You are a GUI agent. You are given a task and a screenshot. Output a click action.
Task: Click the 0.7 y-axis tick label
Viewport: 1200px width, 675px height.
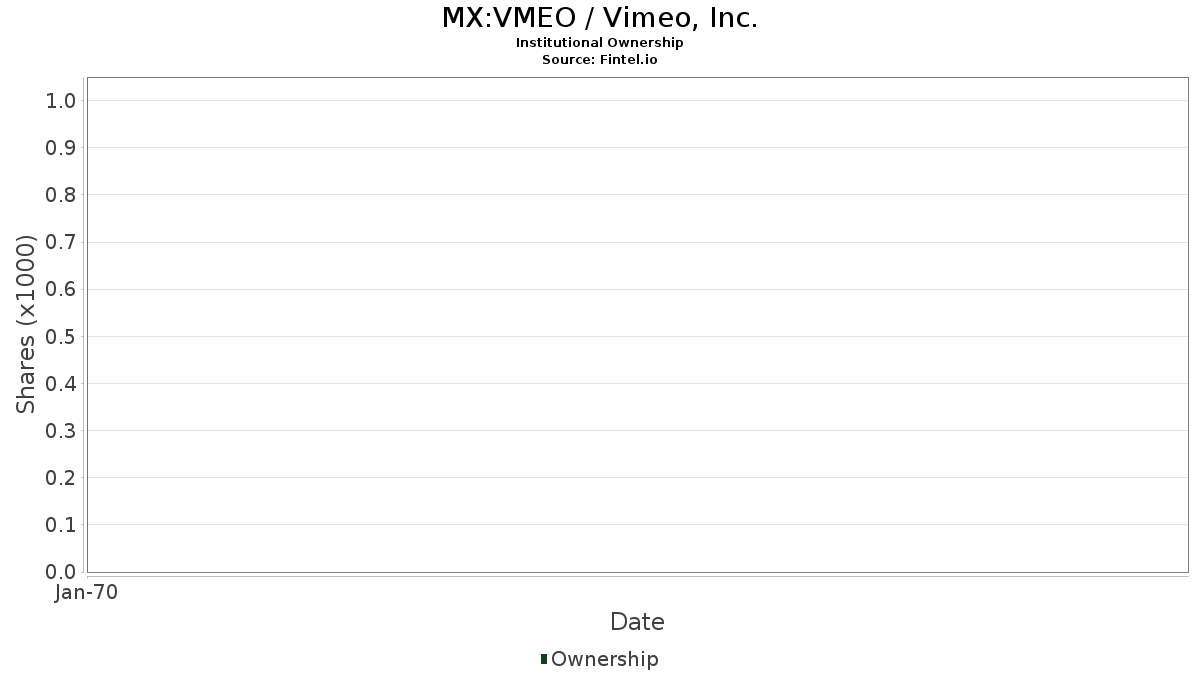(x=61, y=242)
